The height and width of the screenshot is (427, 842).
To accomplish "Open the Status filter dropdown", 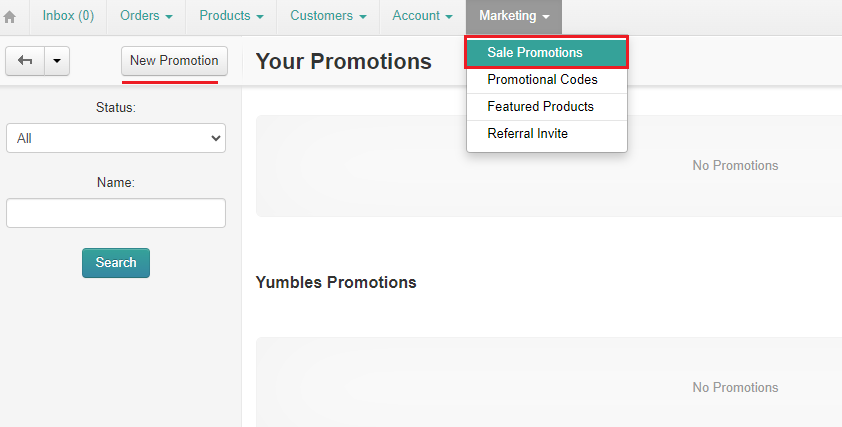I will 116,138.
